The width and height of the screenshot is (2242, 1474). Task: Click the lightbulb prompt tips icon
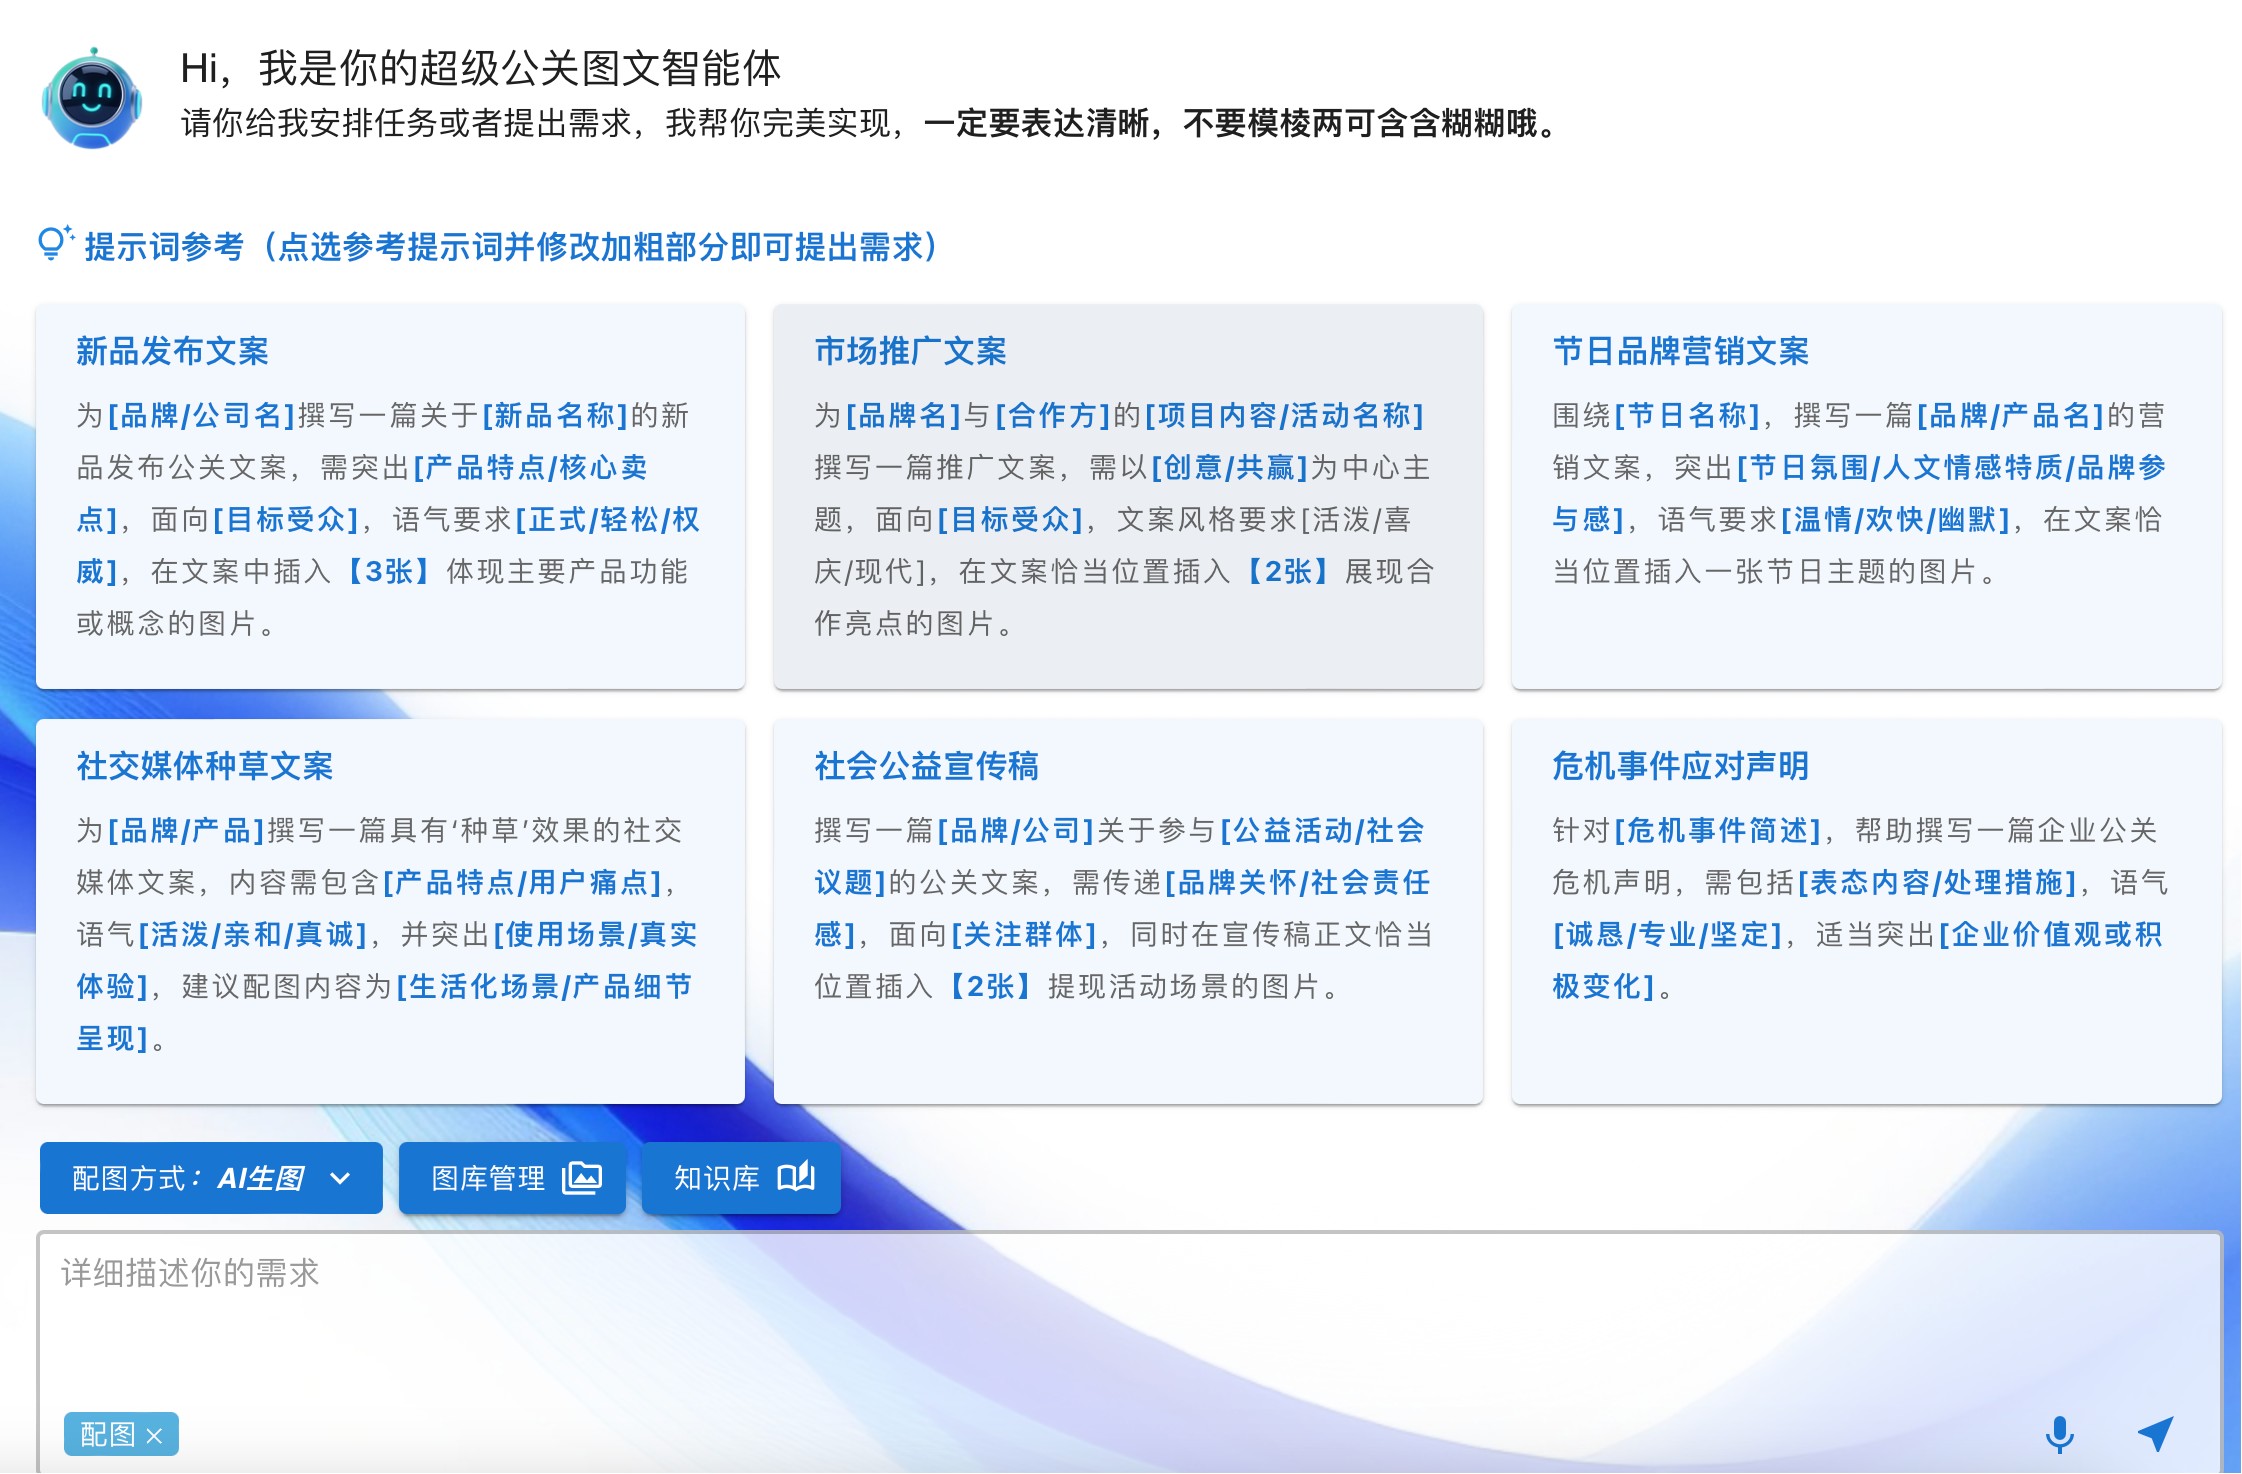point(55,243)
